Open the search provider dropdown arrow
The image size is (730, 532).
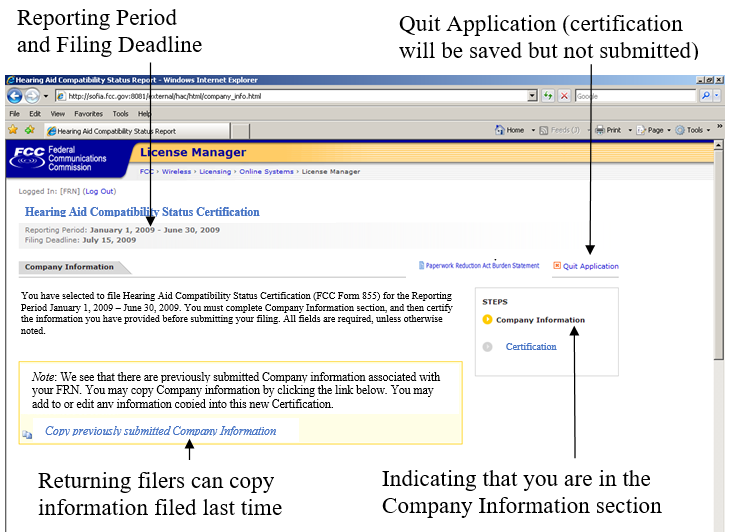pyautogui.click(x=716, y=96)
